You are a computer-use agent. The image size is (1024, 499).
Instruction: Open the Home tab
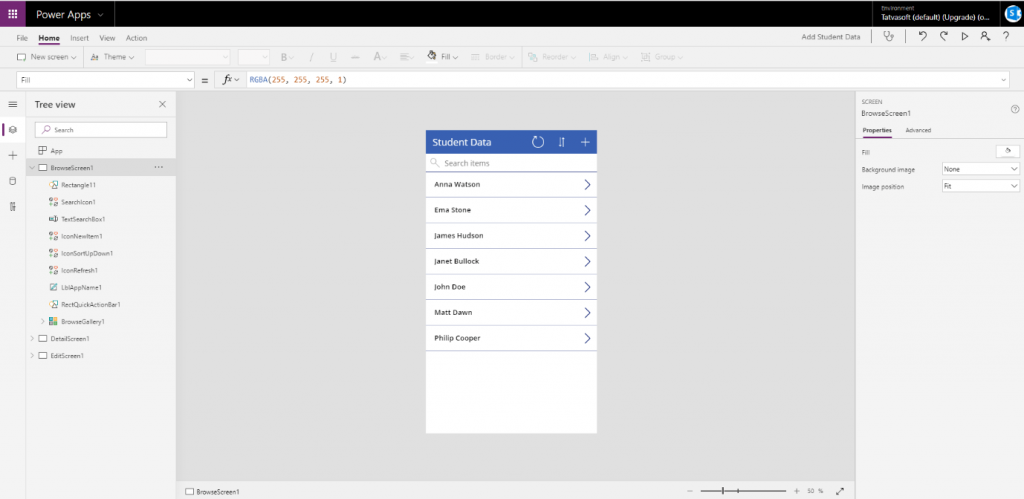coord(49,38)
